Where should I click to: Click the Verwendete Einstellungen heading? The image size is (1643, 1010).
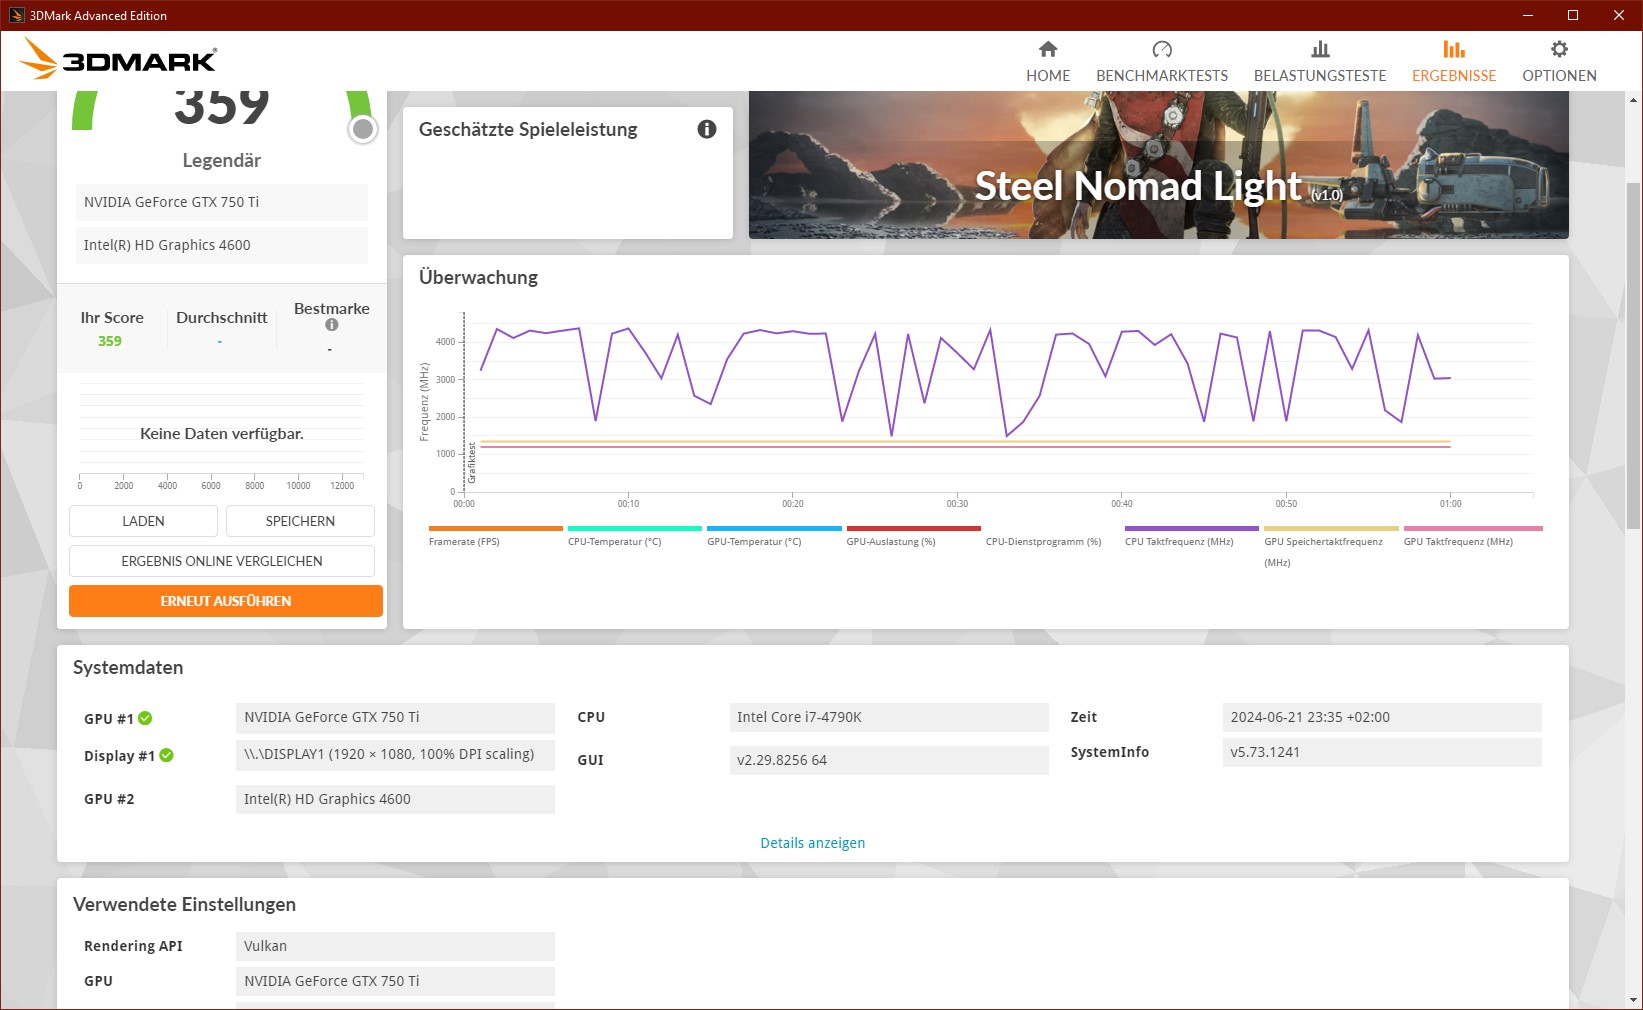click(x=184, y=904)
